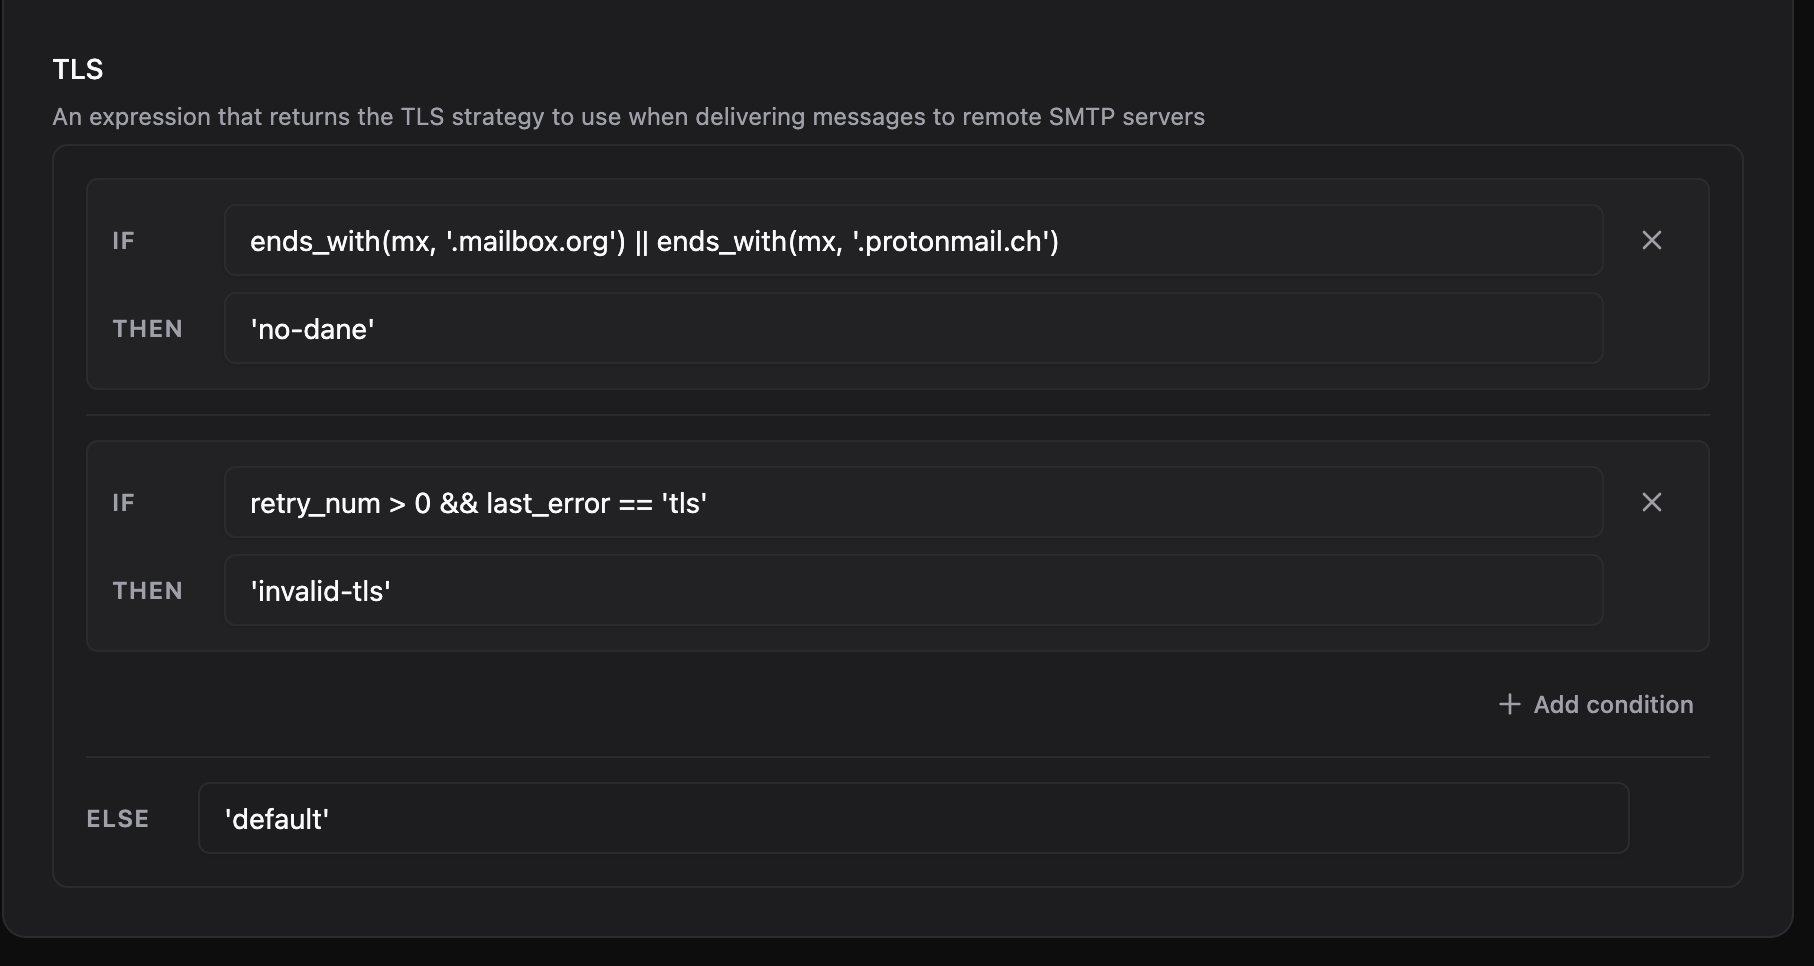Image resolution: width=1814 pixels, height=966 pixels.
Task: Click the TLS strategy description text
Action: click(628, 117)
